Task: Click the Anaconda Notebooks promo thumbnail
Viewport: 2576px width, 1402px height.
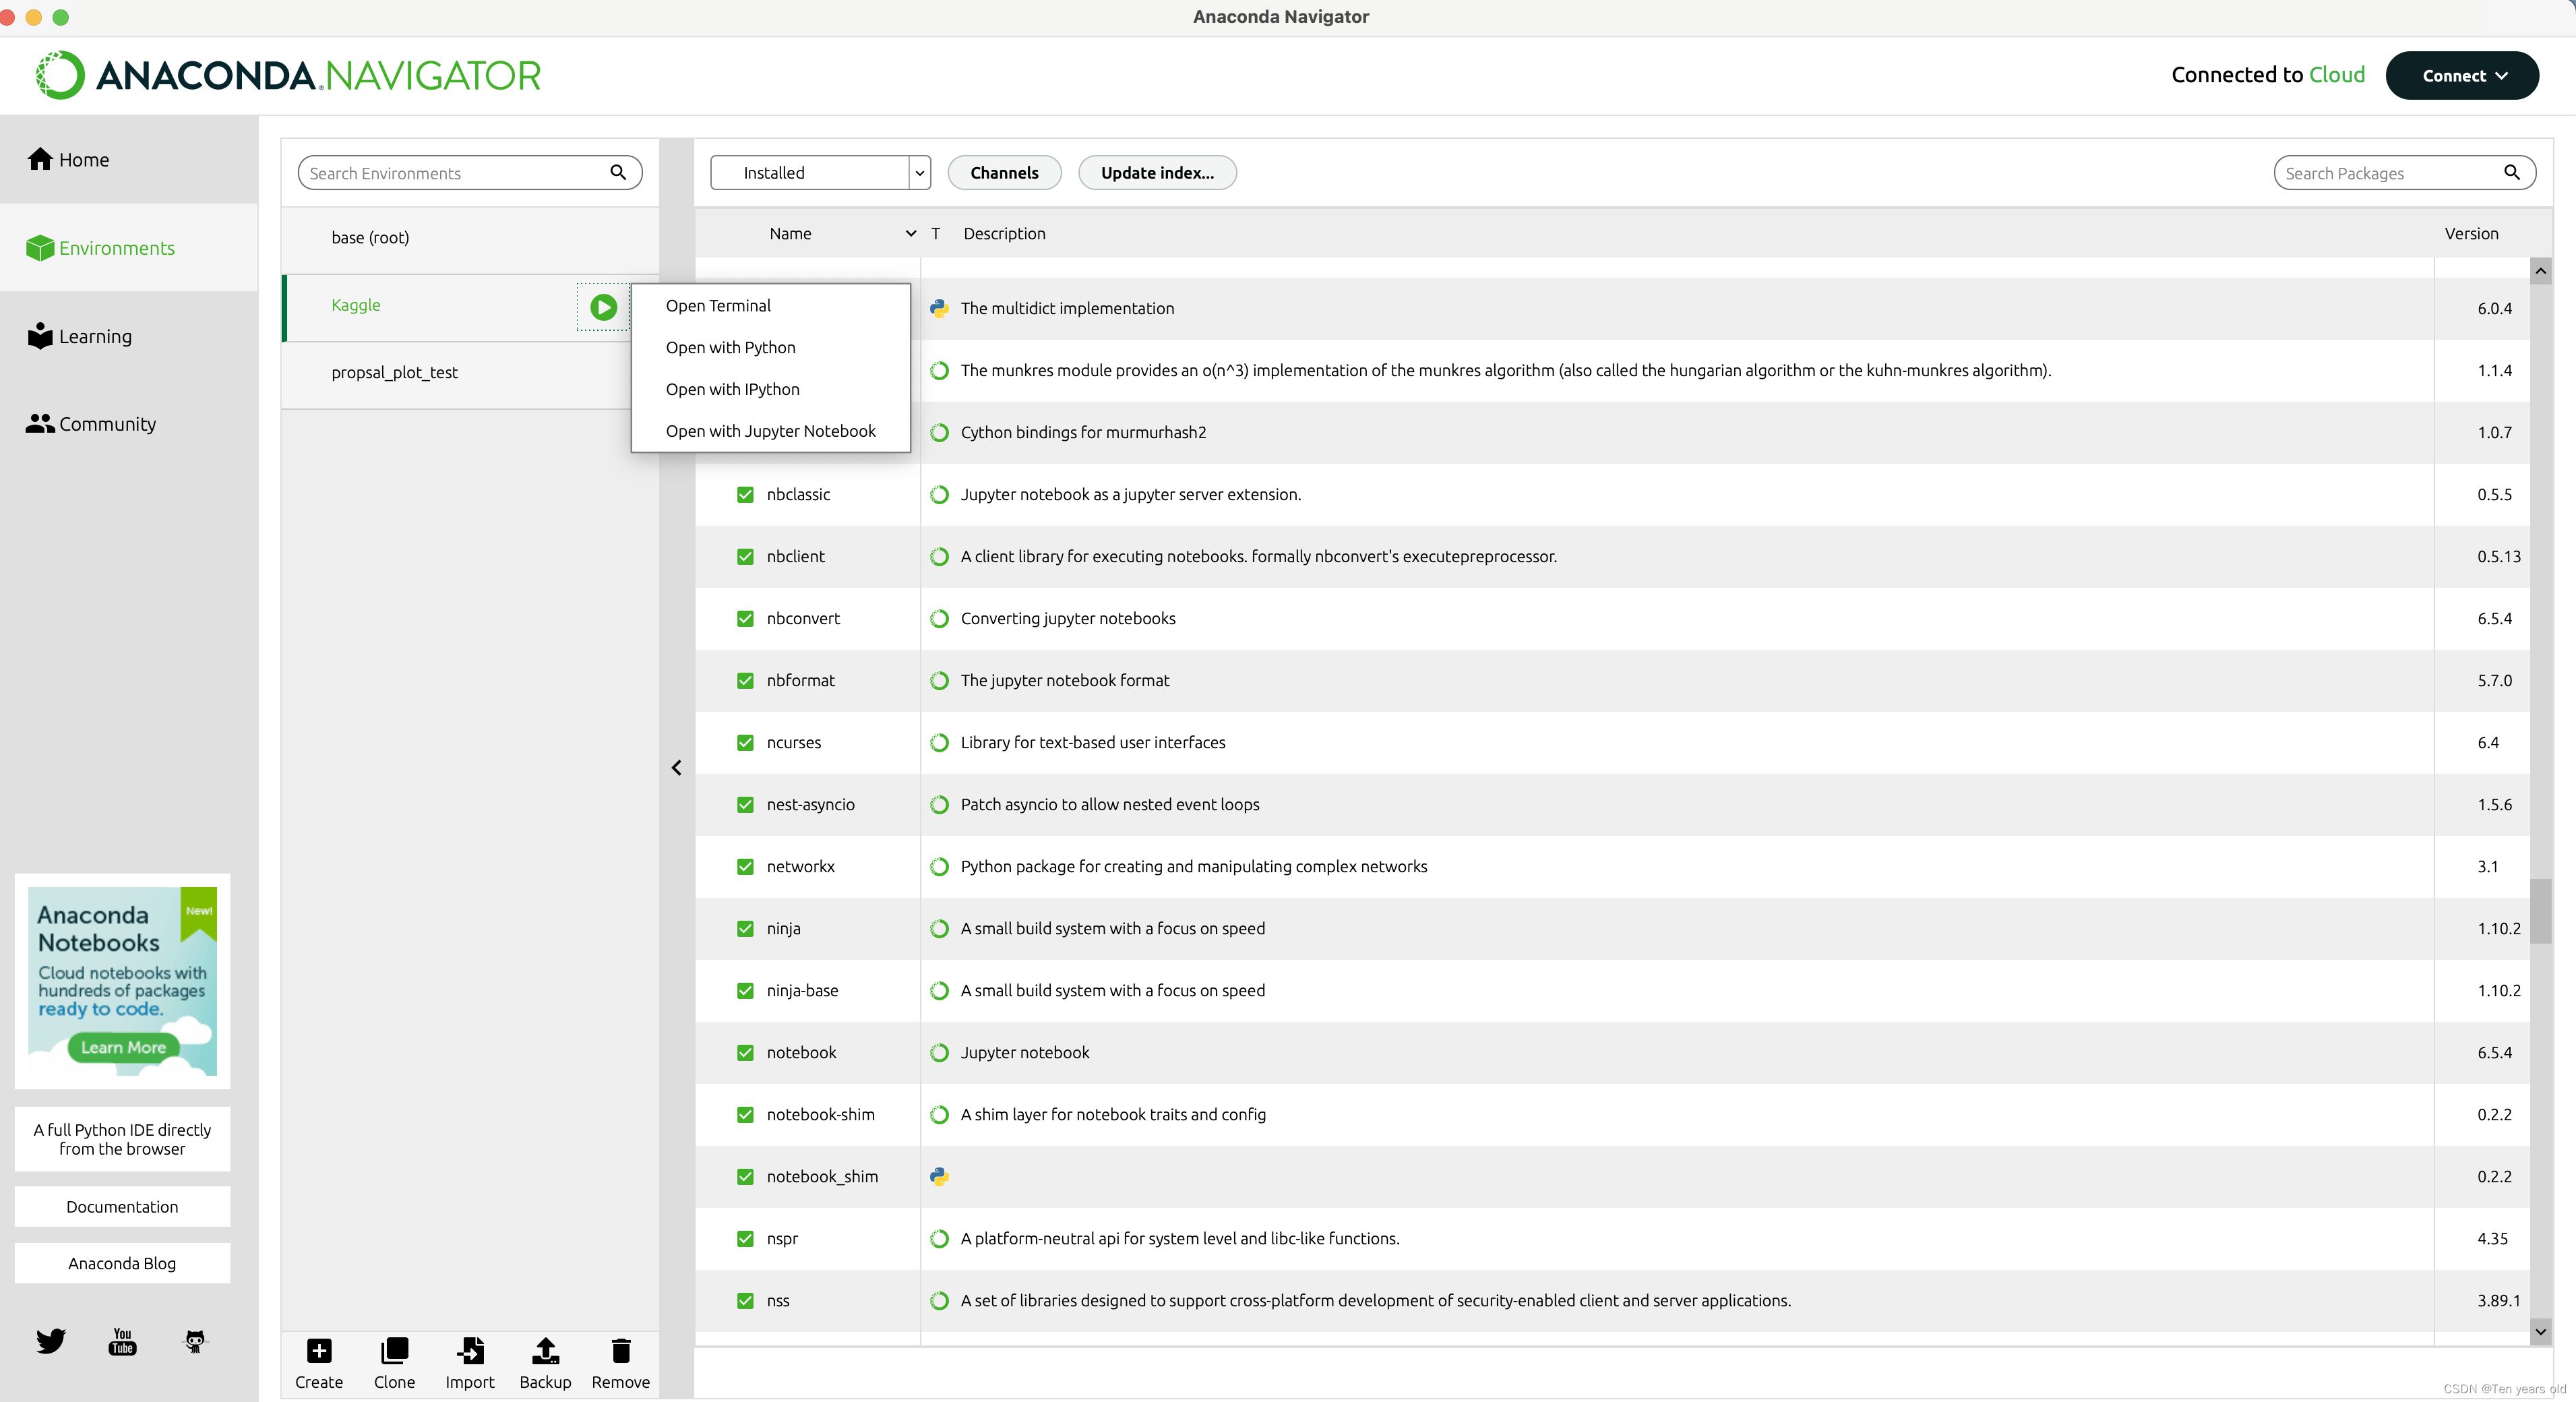Action: coord(122,980)
